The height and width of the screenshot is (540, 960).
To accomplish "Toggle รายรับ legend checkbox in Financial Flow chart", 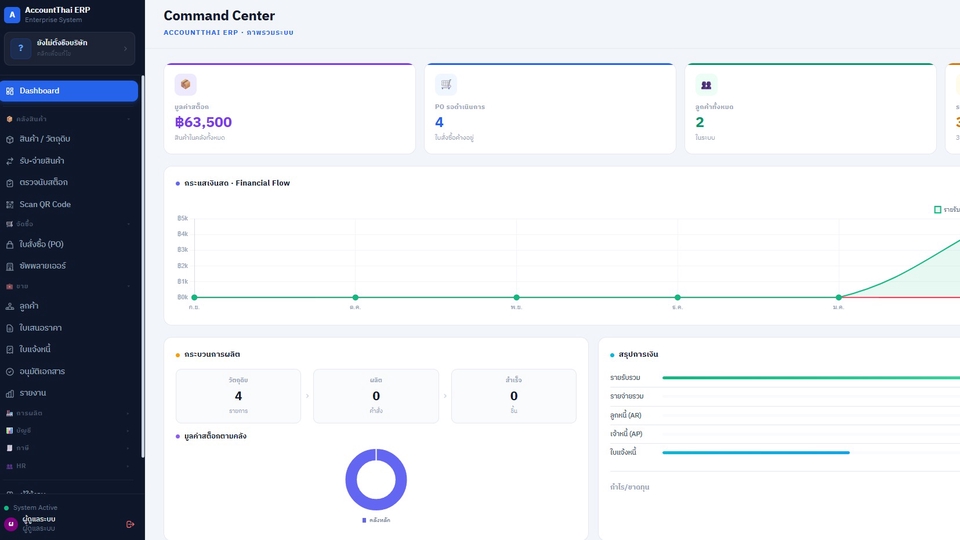I will [937, 209].
